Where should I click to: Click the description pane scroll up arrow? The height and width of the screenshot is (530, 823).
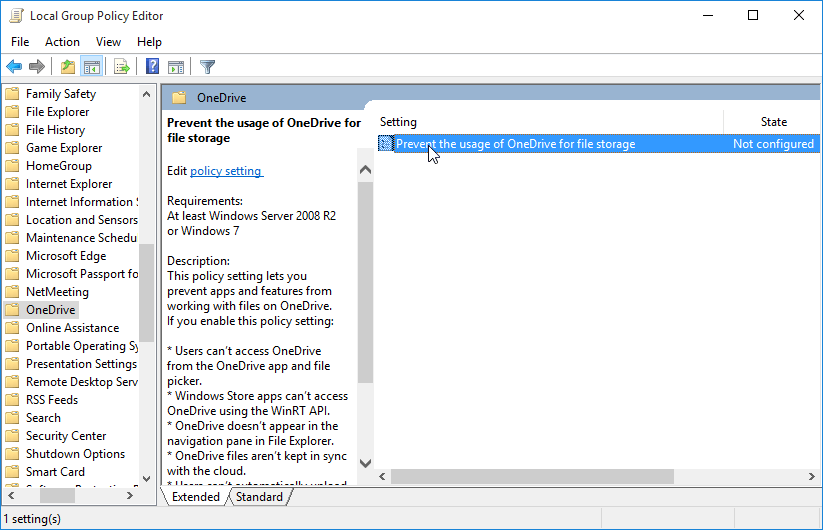[366, 170]
